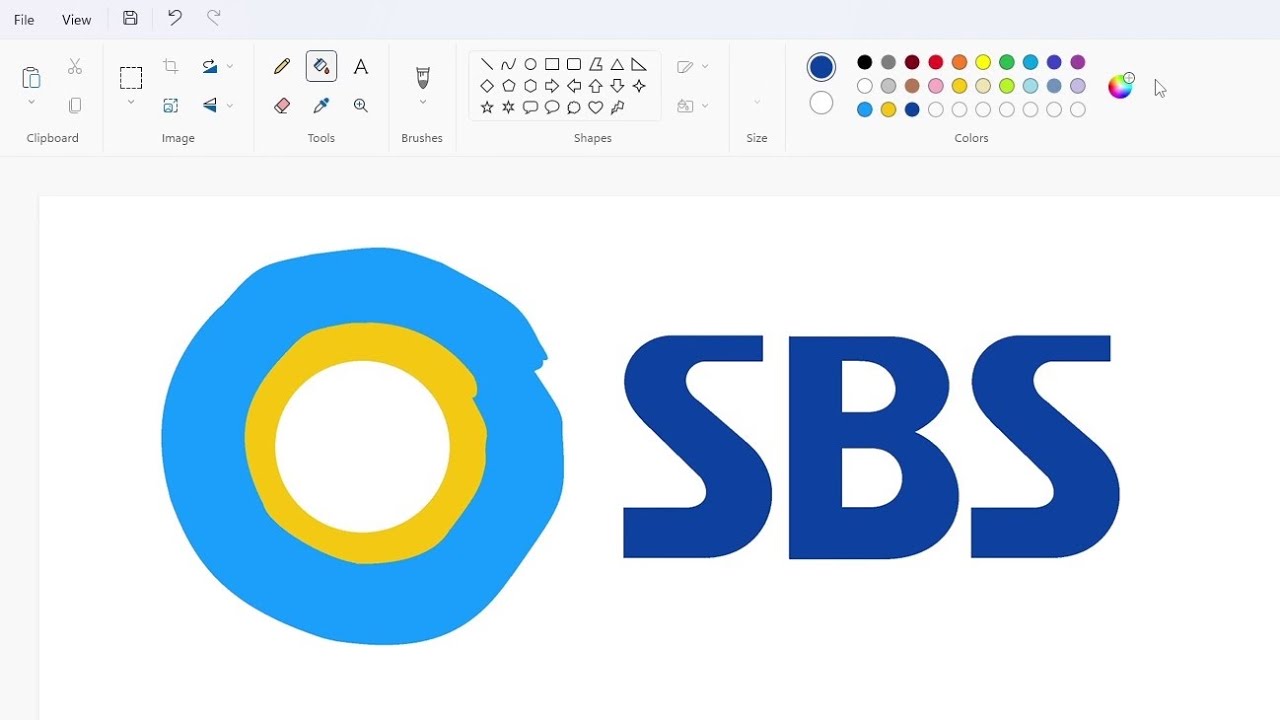This screenshot has width=1280, height=720.
Task: Select the Fill bucket tool
Action: click(x=321, y=67)
